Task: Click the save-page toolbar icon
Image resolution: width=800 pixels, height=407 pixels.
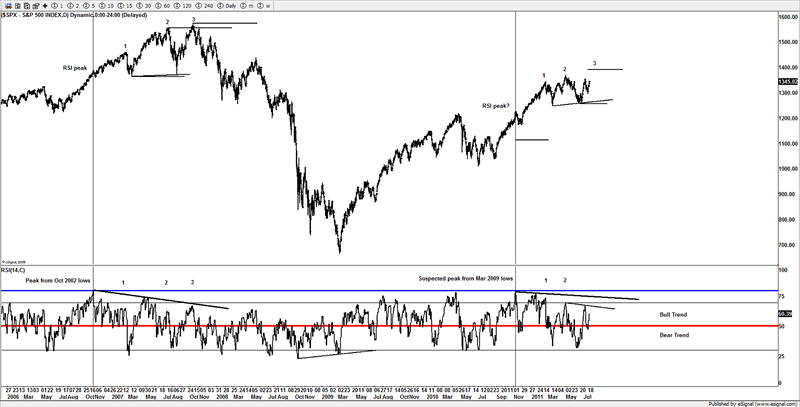Action: click(27, 6)
